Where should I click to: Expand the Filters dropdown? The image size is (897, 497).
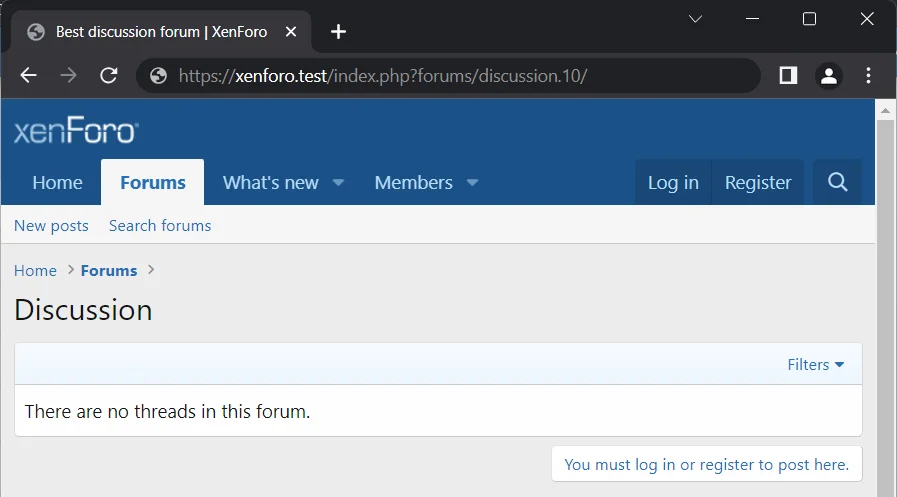click(x=815, y=365)
